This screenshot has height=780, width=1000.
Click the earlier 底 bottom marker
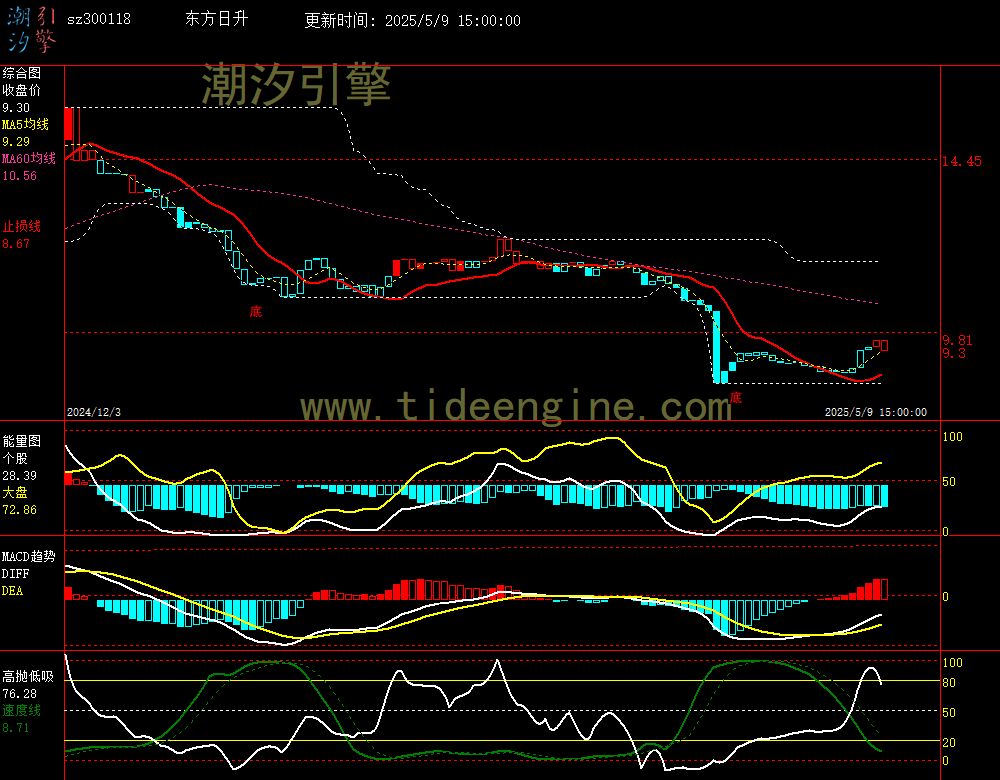(256, 311)
